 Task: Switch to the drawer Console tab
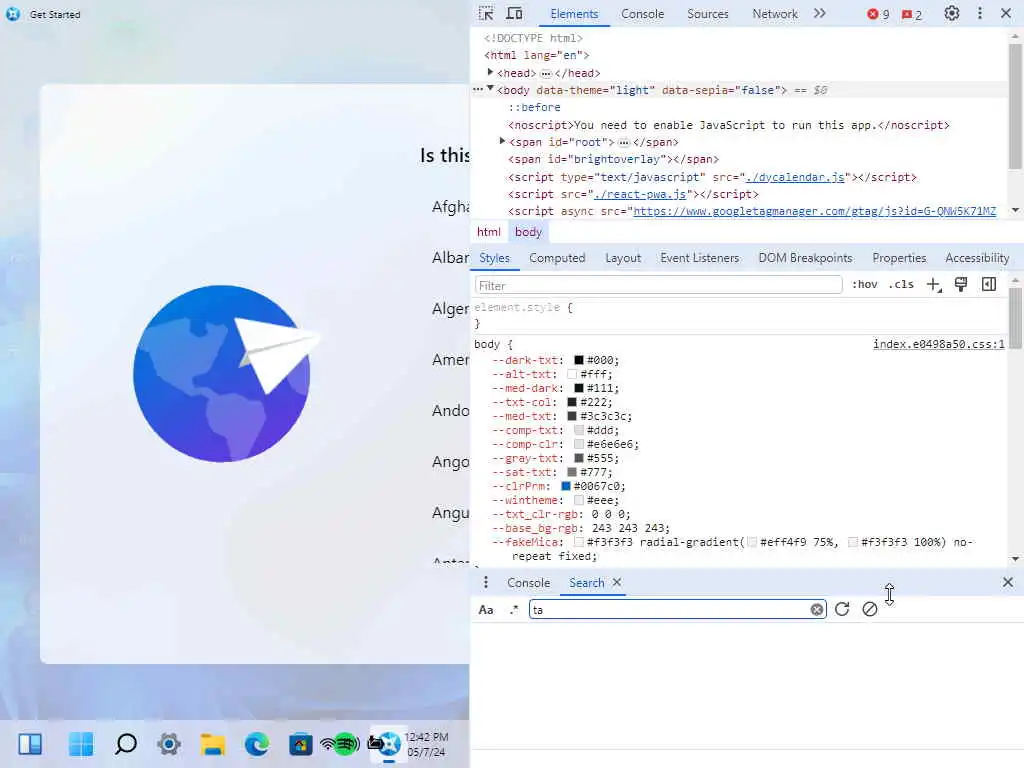(x=528, y=583)
